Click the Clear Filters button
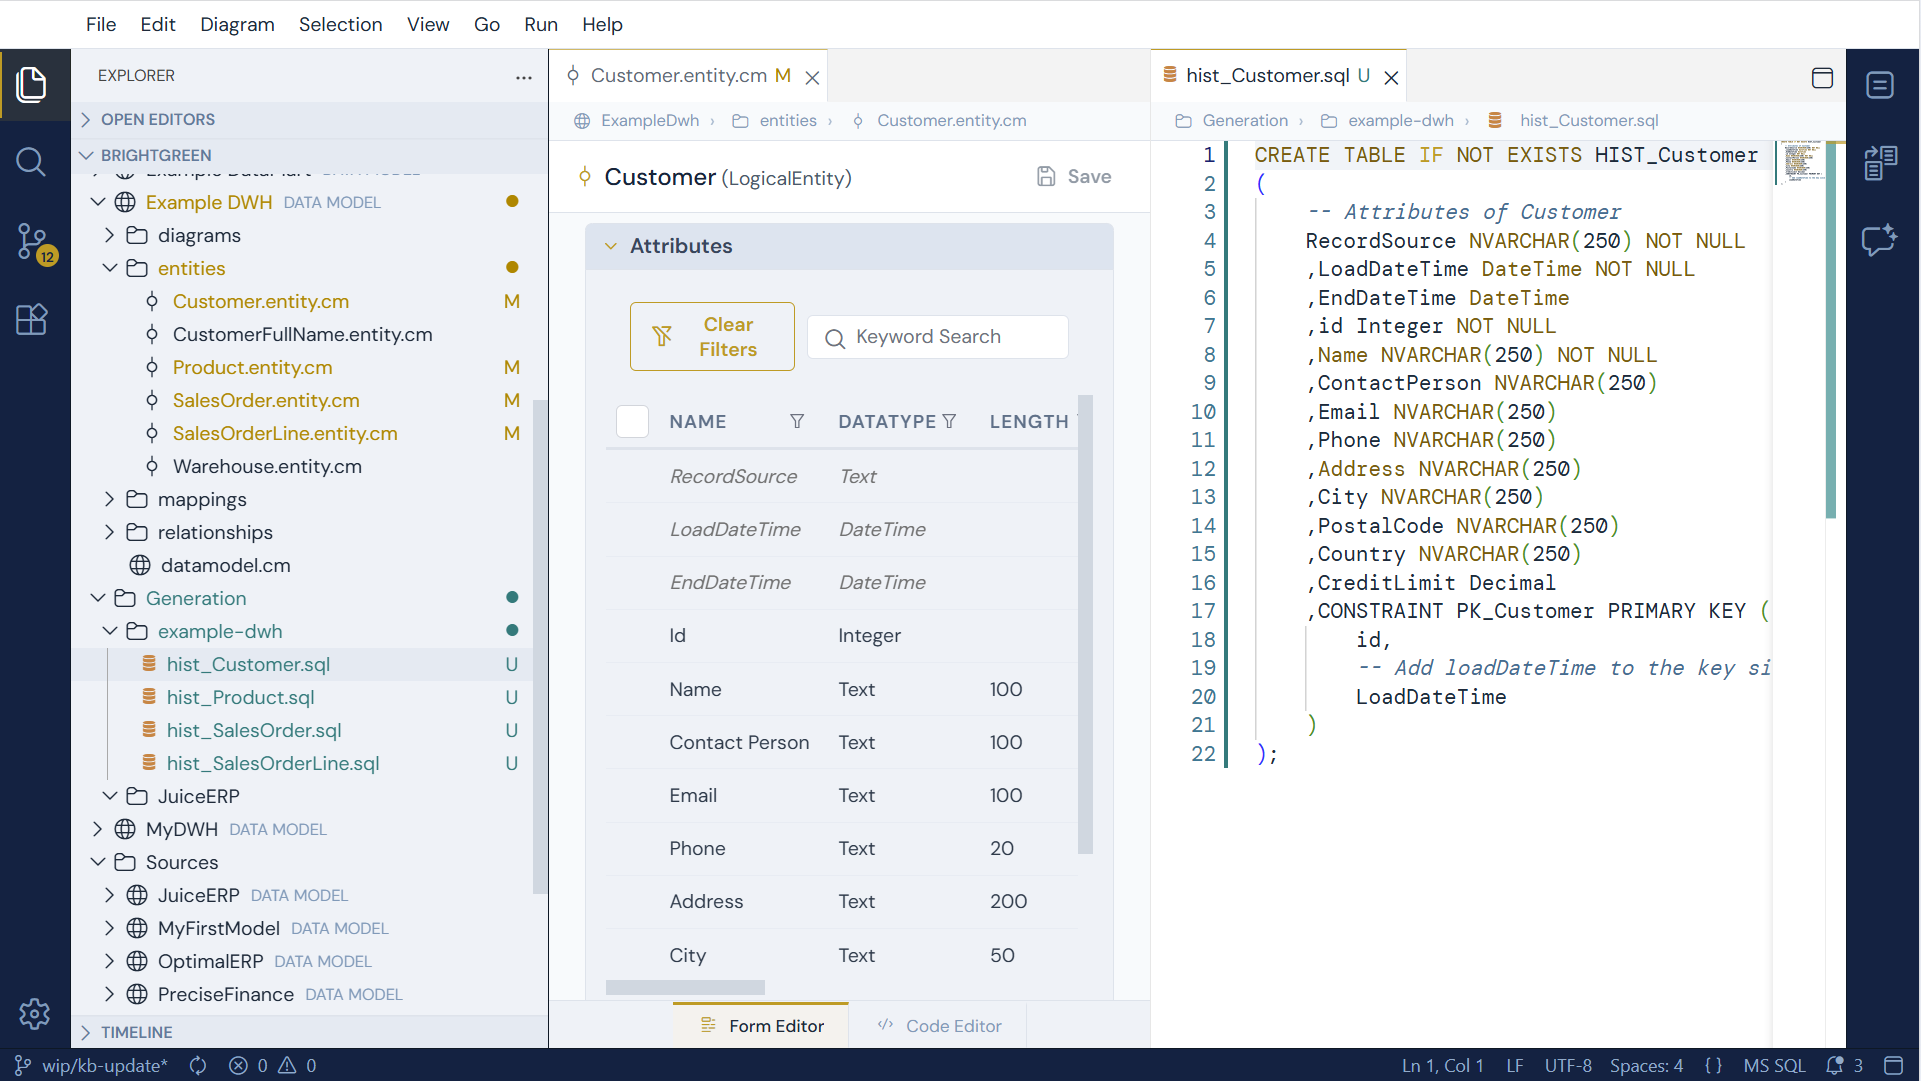The width and height of the screenshot is (1921, 1081). tap(712, 337)
